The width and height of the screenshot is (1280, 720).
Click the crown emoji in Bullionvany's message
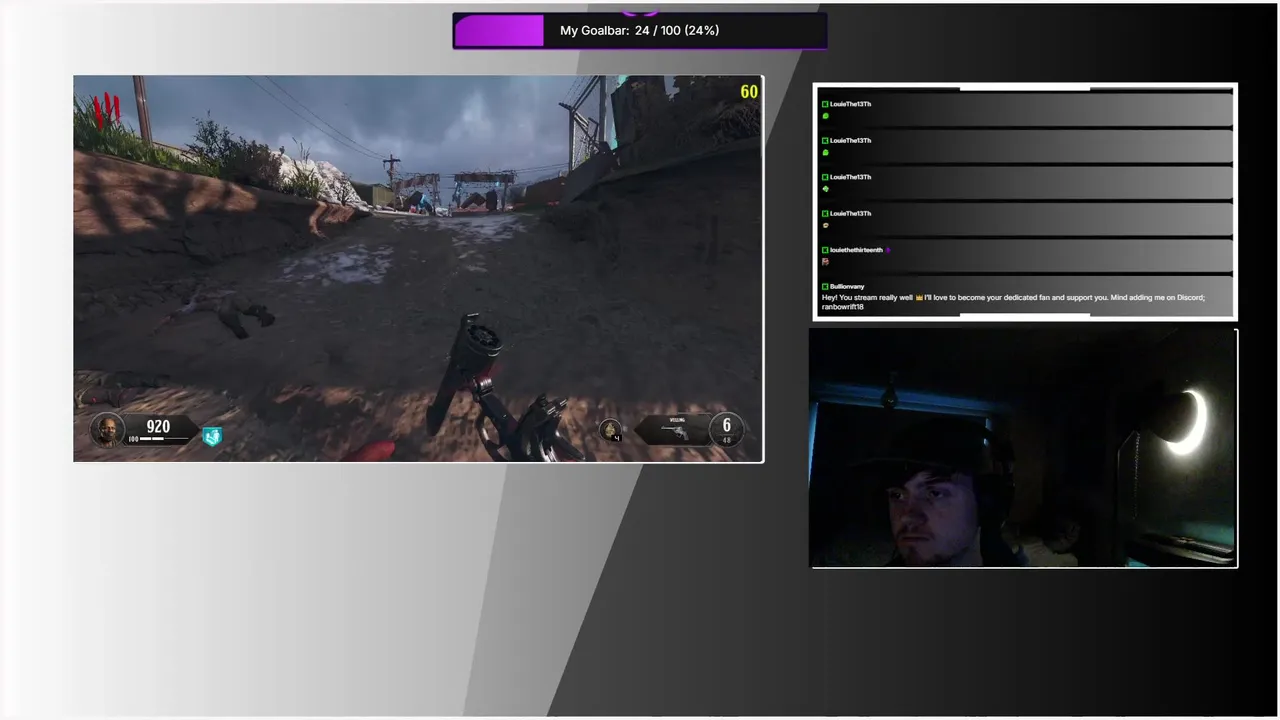tap(919, 298)
